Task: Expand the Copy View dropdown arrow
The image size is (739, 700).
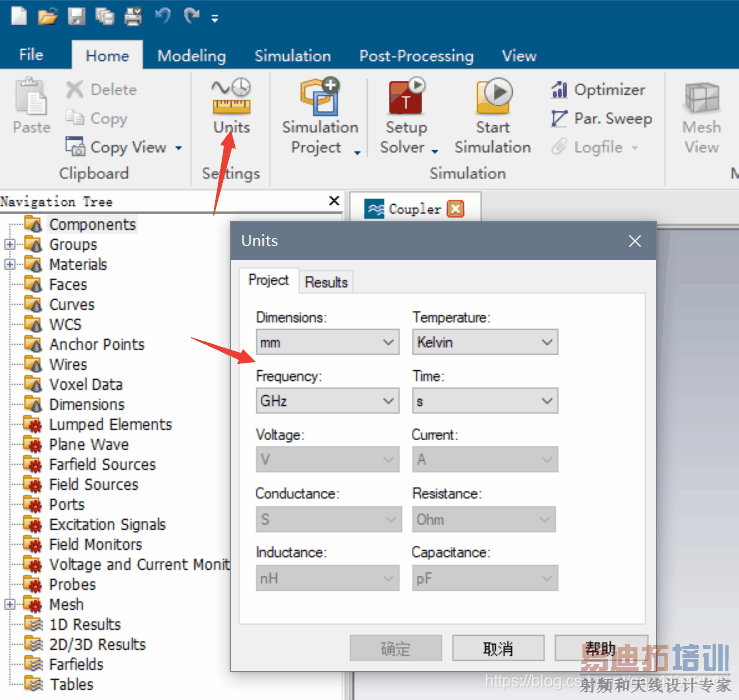Action: (x=179, y=148)
